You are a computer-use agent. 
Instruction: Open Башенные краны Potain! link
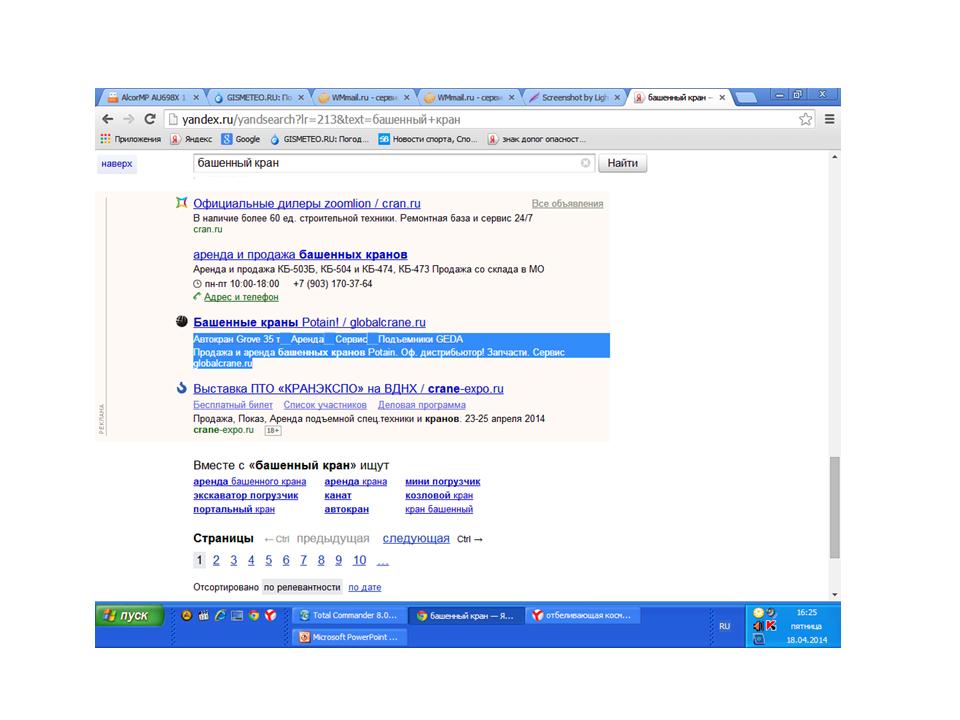[x=309, y=322]
